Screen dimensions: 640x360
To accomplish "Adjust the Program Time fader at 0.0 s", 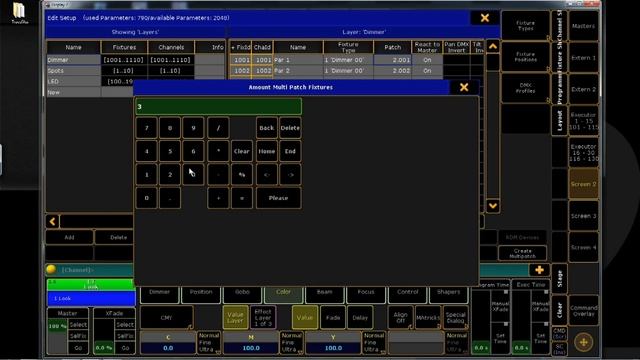I will pos(481,322).
